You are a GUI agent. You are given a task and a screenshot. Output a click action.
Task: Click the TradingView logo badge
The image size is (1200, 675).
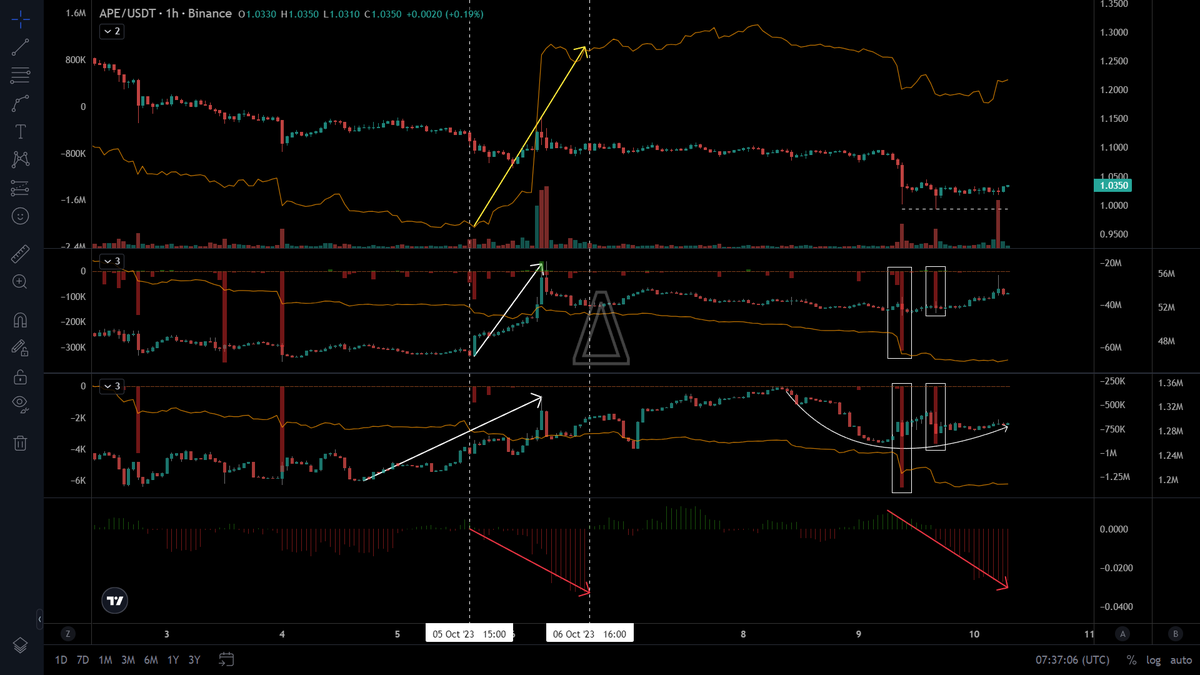click(x=114, y=600)
